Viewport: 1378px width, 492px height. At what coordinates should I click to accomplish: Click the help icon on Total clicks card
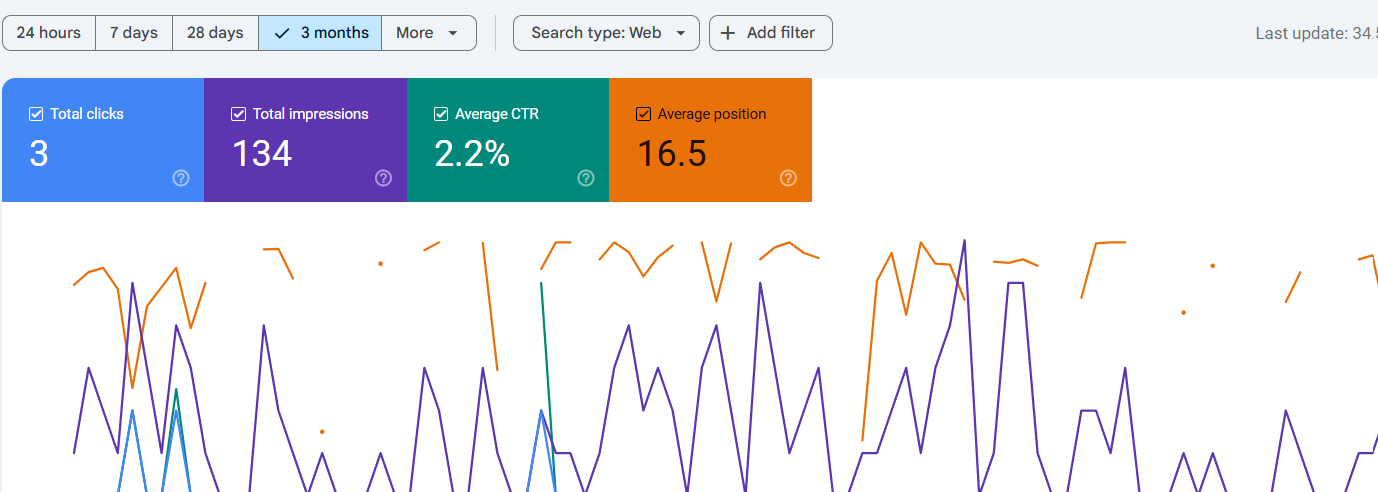[x=181, y=178]
